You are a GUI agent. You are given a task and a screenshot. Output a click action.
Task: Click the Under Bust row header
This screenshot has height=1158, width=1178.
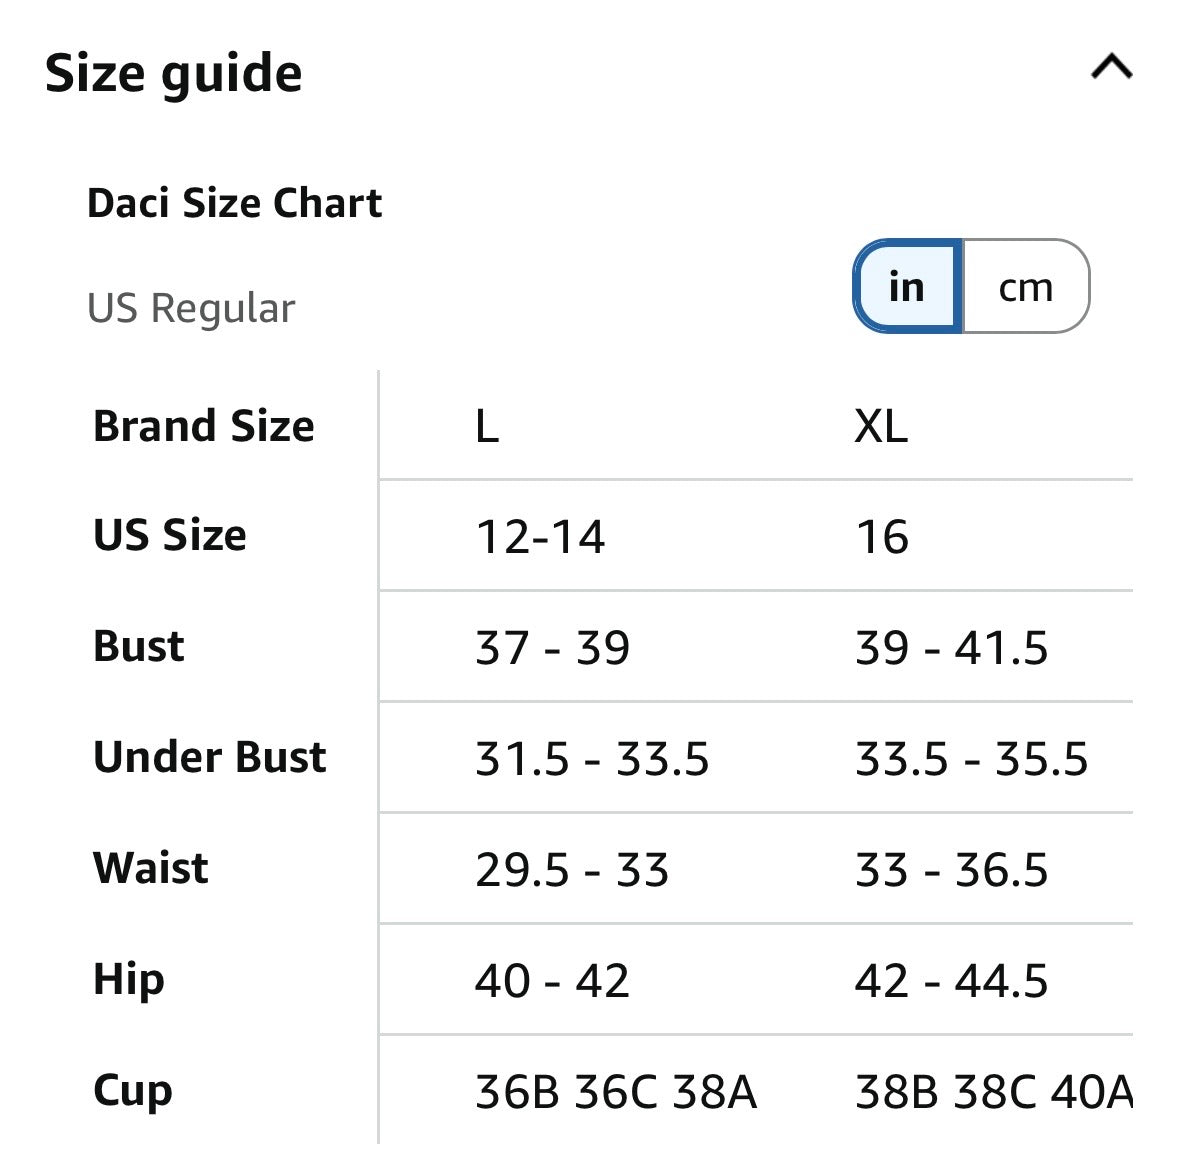(x=210, y=757)
